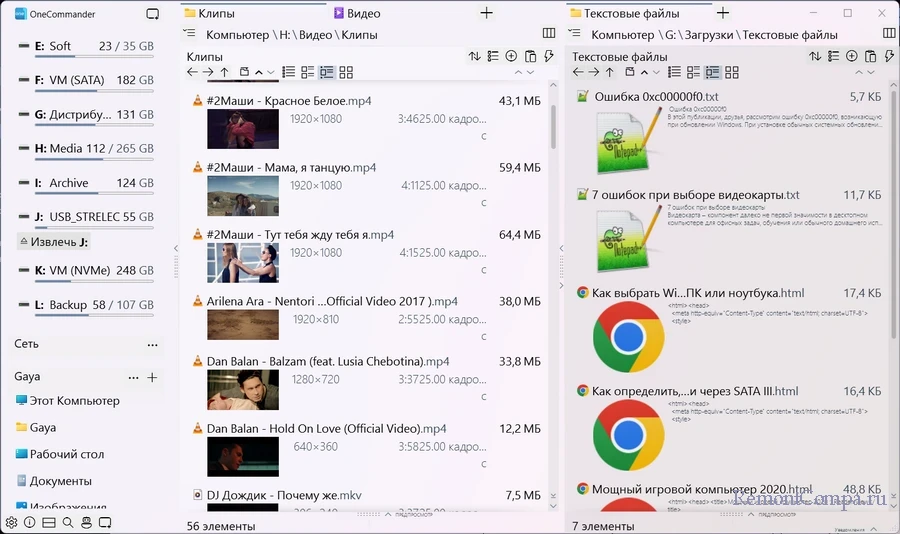Open three-dots menu next to Gaya header

click(133, 378)
